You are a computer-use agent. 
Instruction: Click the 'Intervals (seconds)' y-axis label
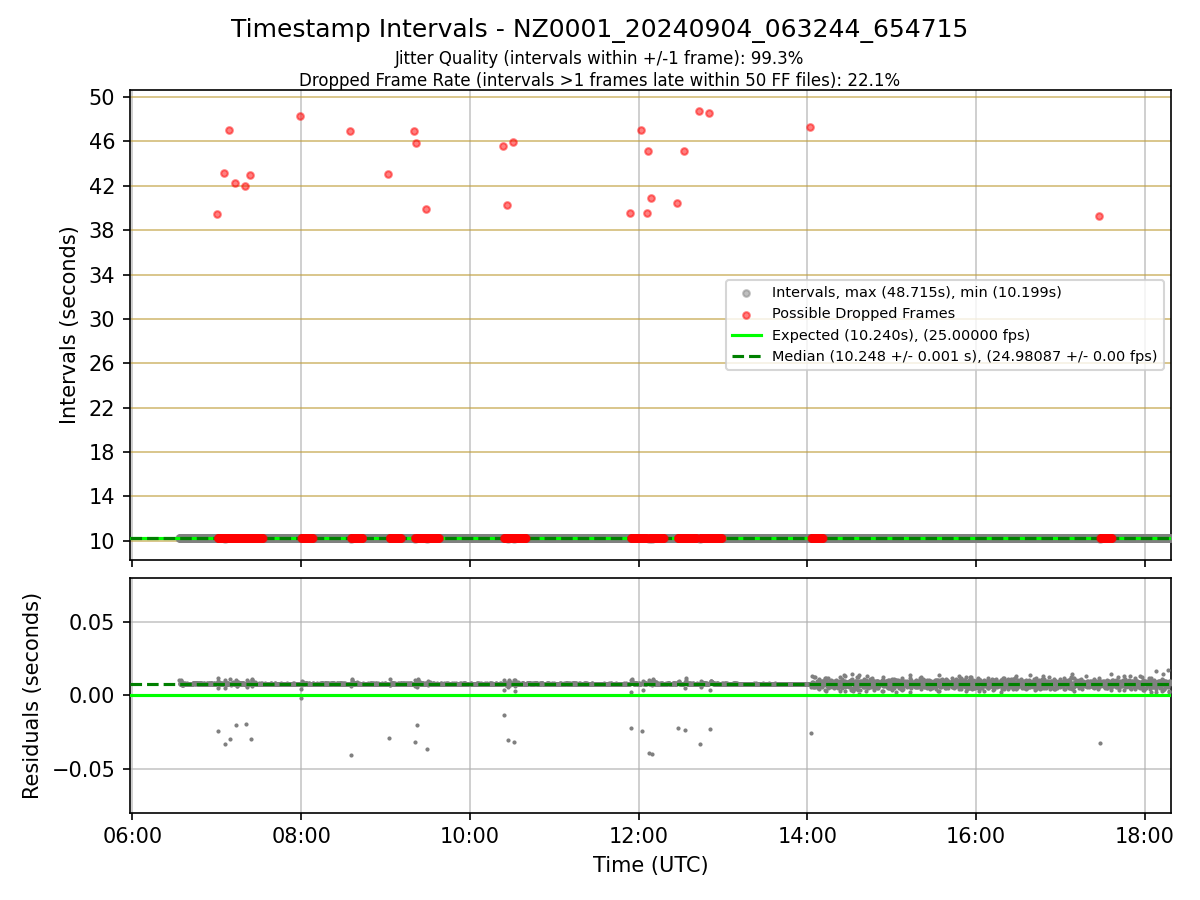(68, 325)
